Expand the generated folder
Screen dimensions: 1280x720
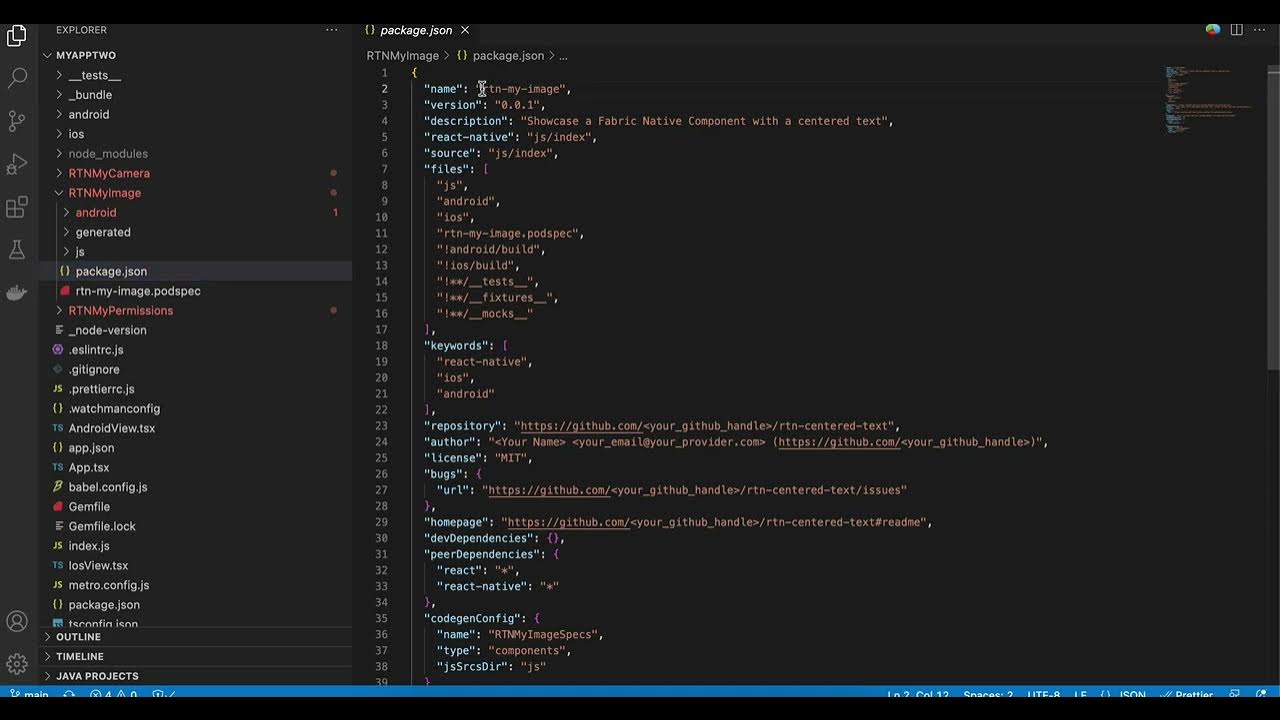[x=103, y=232]
